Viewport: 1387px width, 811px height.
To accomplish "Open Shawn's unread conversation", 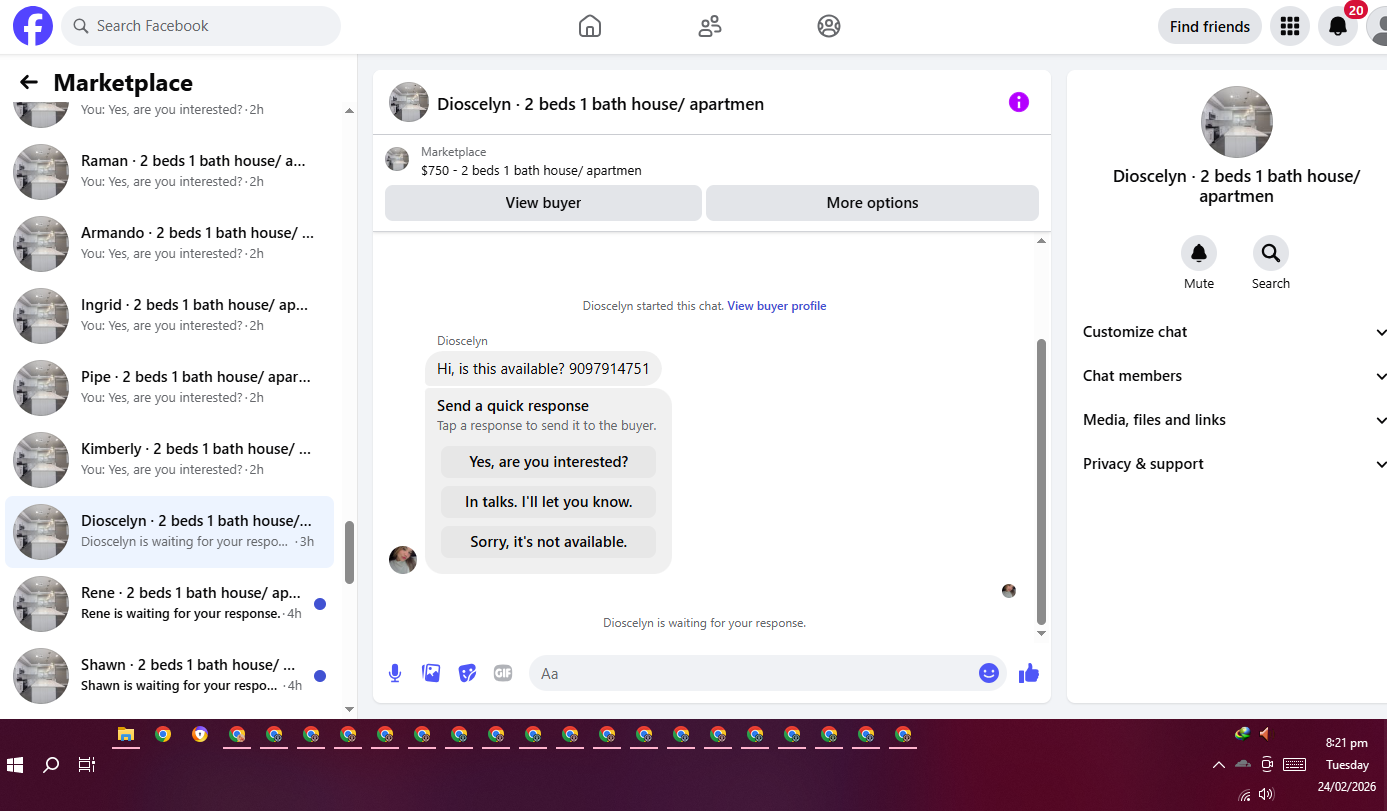I will 170,676.
